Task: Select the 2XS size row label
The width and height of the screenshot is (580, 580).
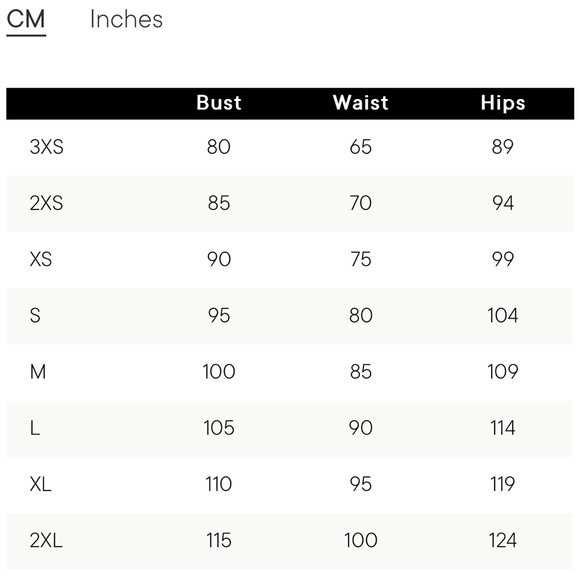Action: click(x=47, y=203)
